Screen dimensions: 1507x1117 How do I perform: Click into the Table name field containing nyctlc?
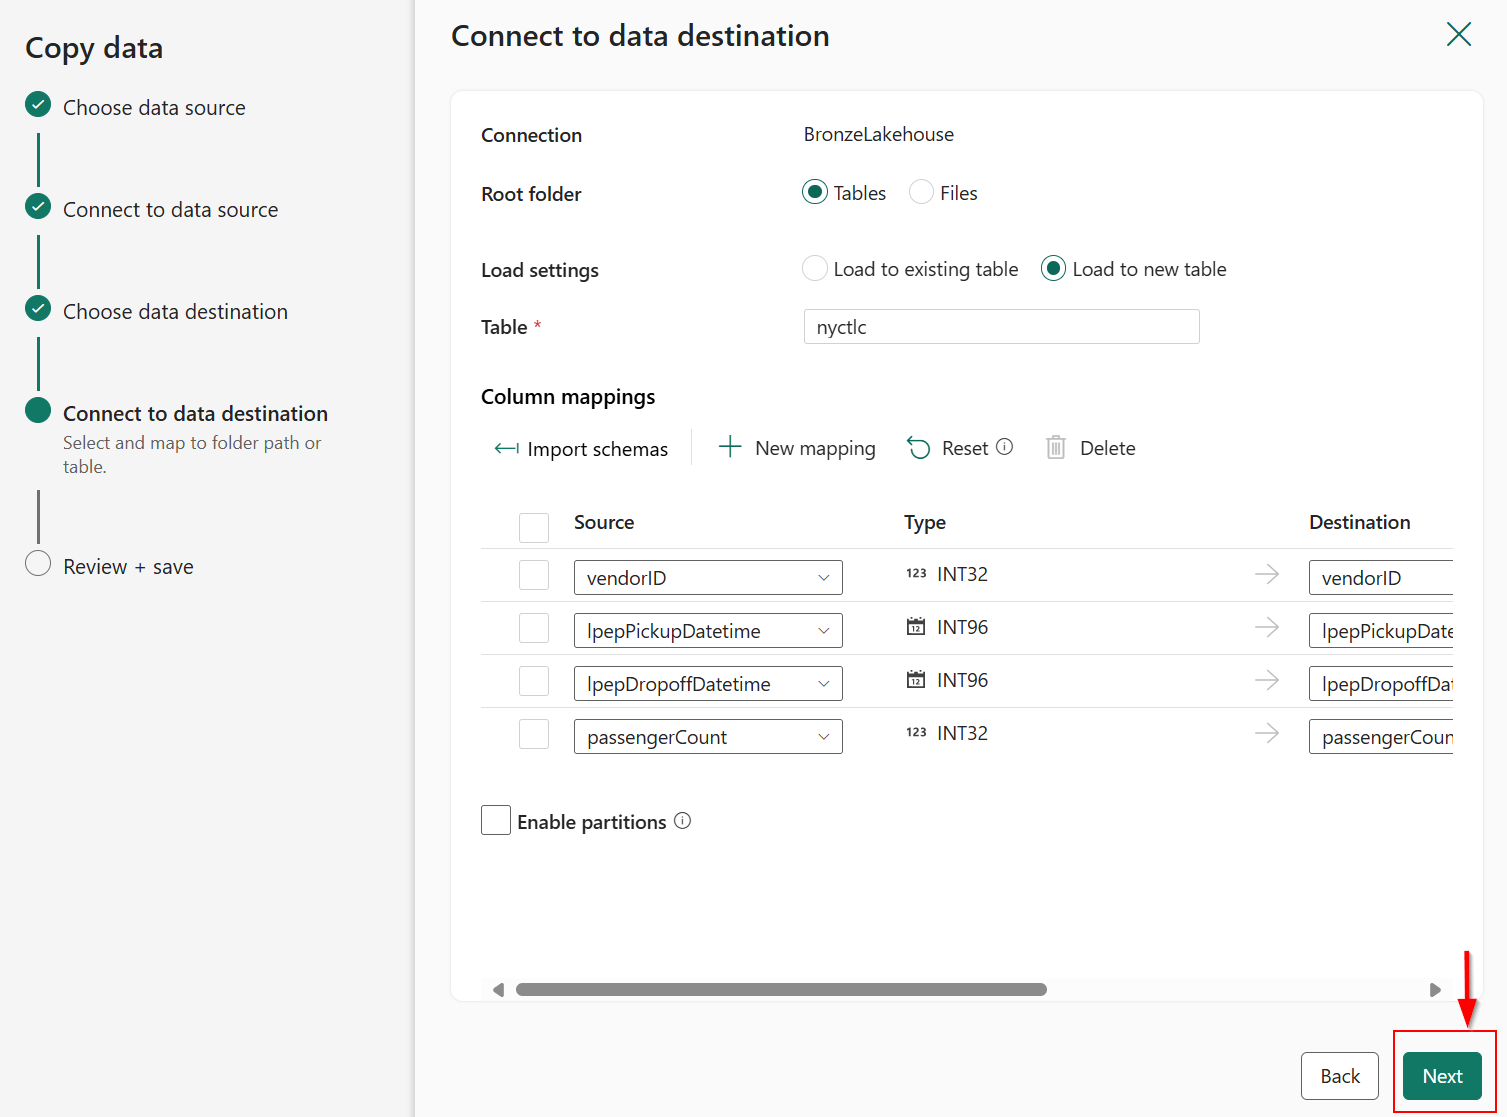(1001, 326)
